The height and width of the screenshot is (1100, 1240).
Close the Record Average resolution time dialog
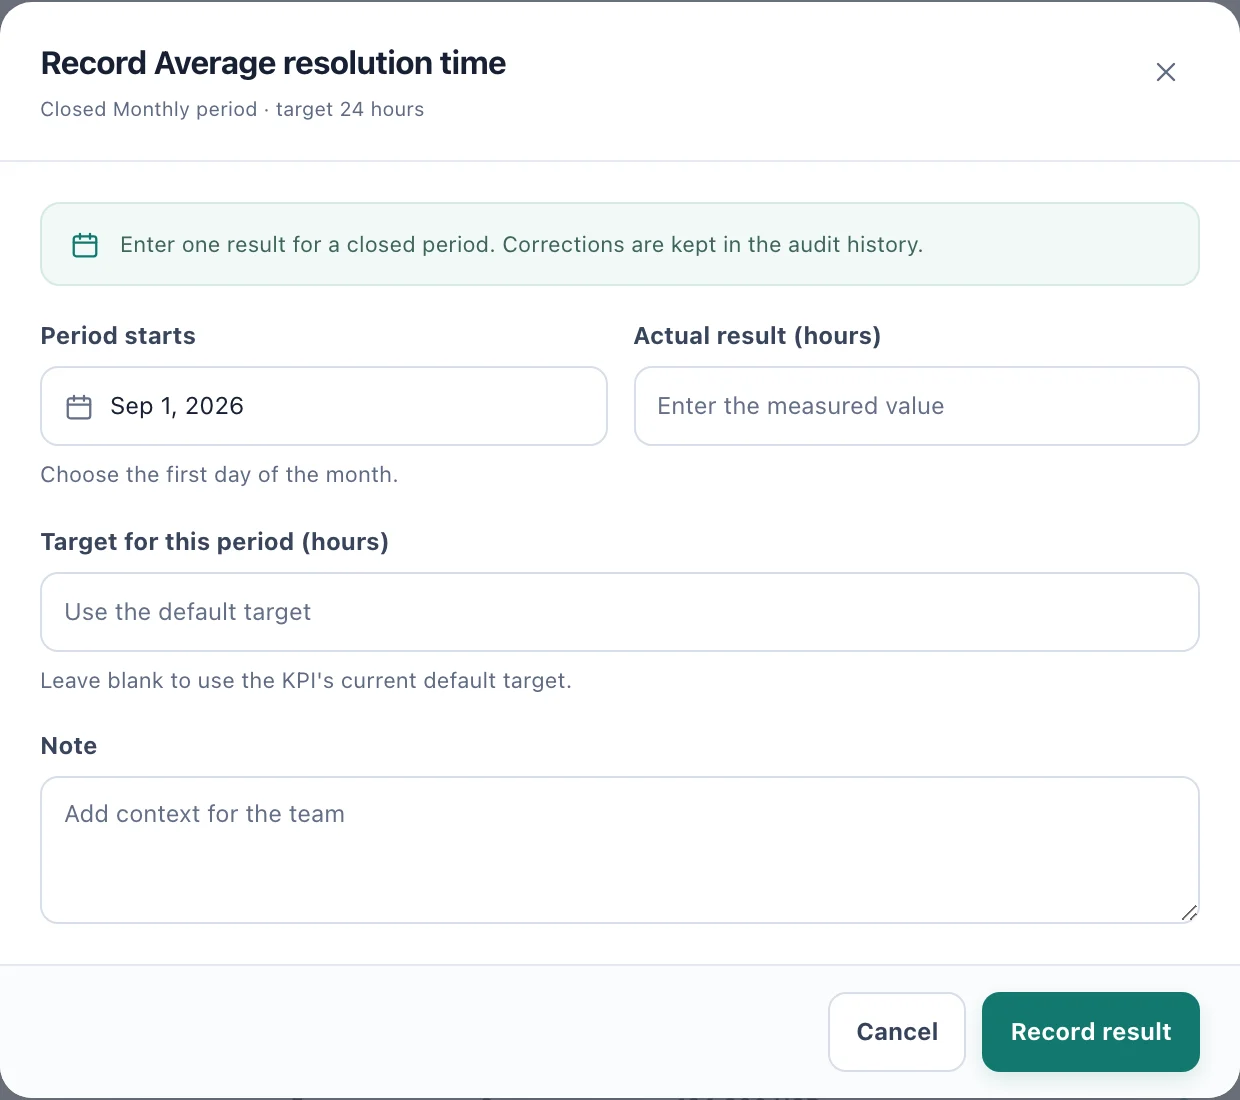[x=1165, y=72]
